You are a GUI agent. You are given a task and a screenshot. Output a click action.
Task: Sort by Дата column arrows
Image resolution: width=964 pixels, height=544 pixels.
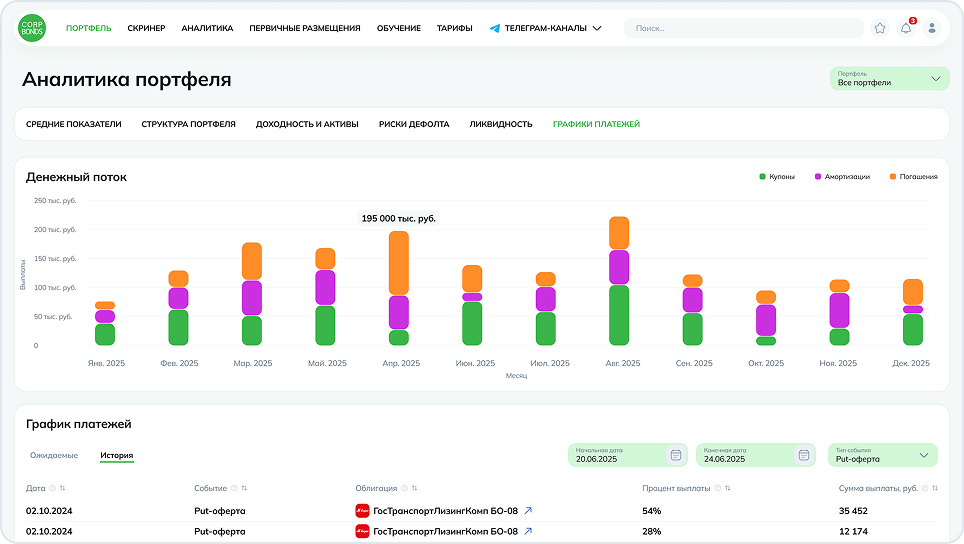[63, 488]
